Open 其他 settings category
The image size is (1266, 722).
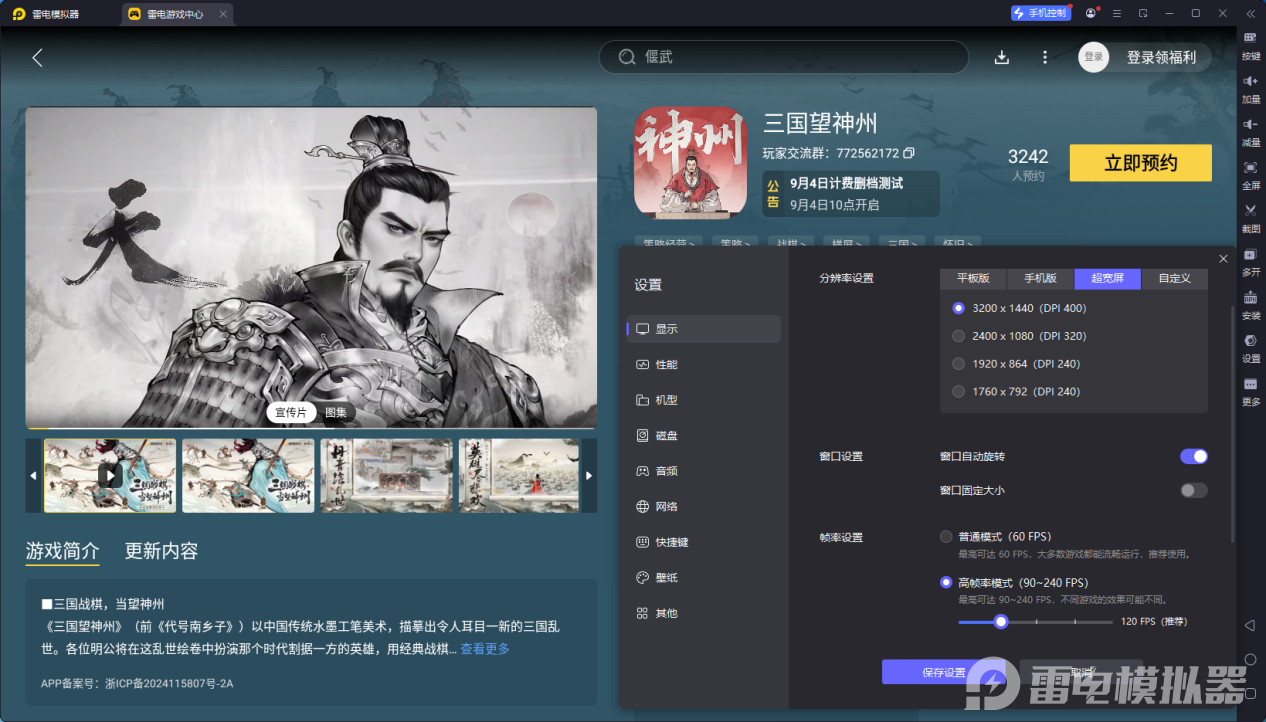(703, 613)
